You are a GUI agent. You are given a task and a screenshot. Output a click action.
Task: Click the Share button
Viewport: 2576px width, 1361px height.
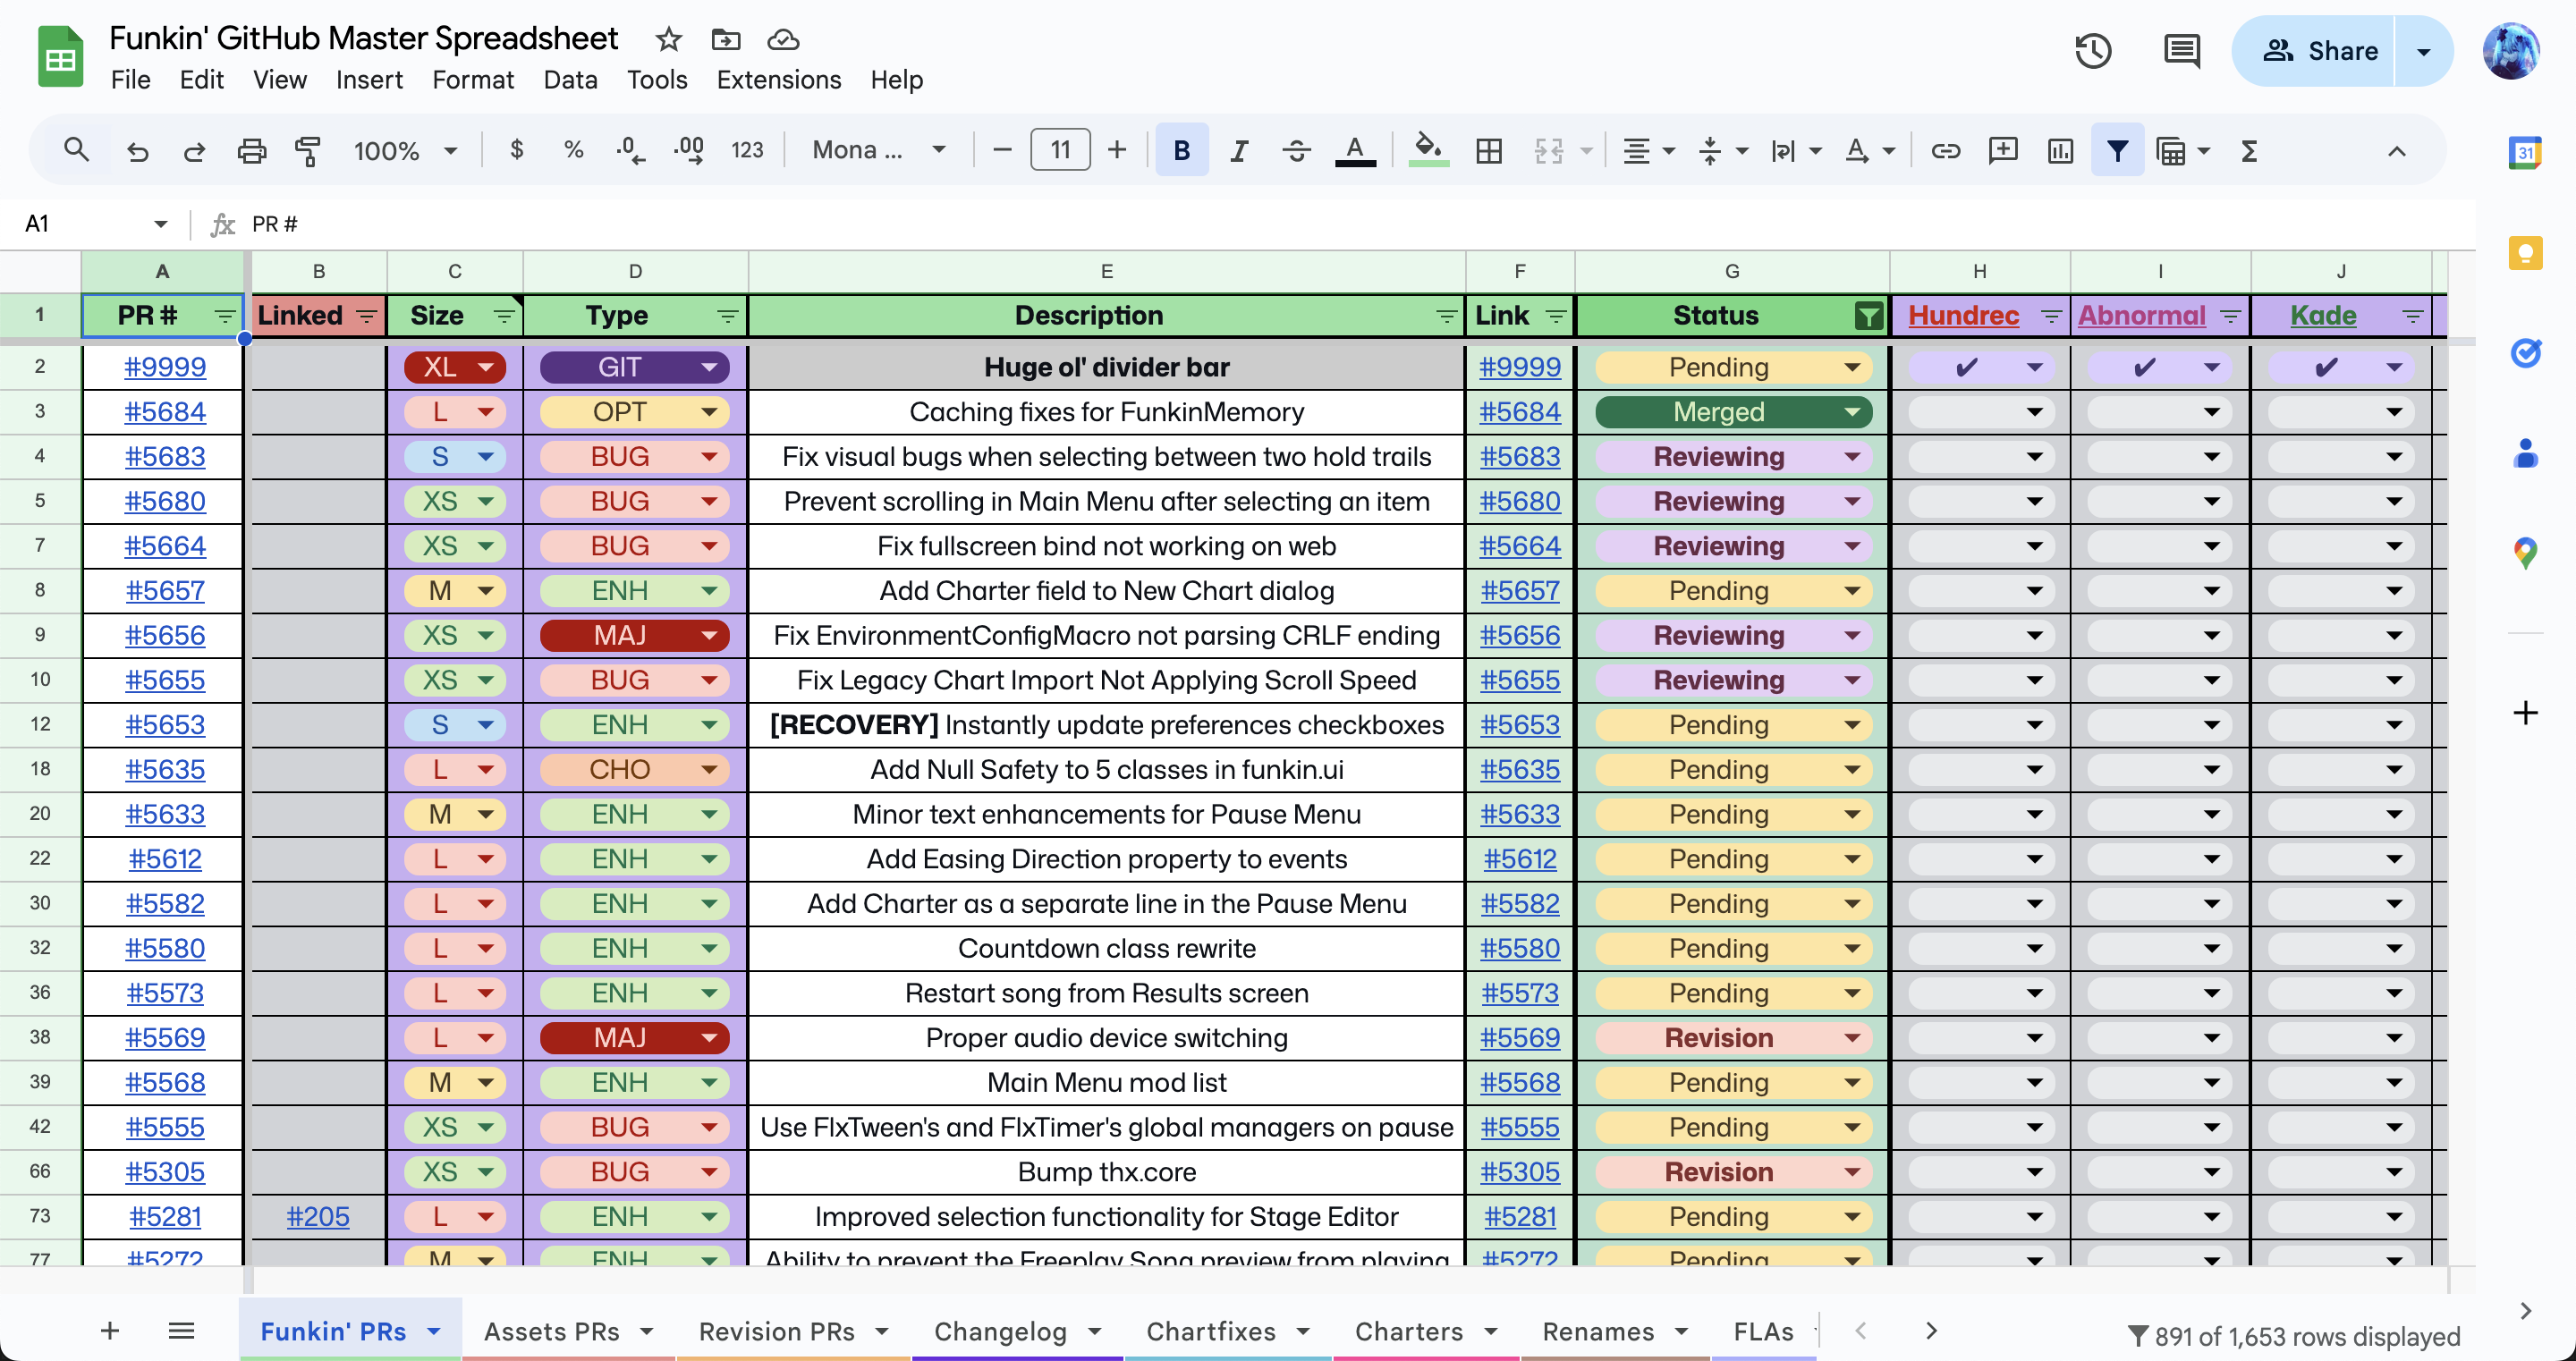coord(2319,51)
